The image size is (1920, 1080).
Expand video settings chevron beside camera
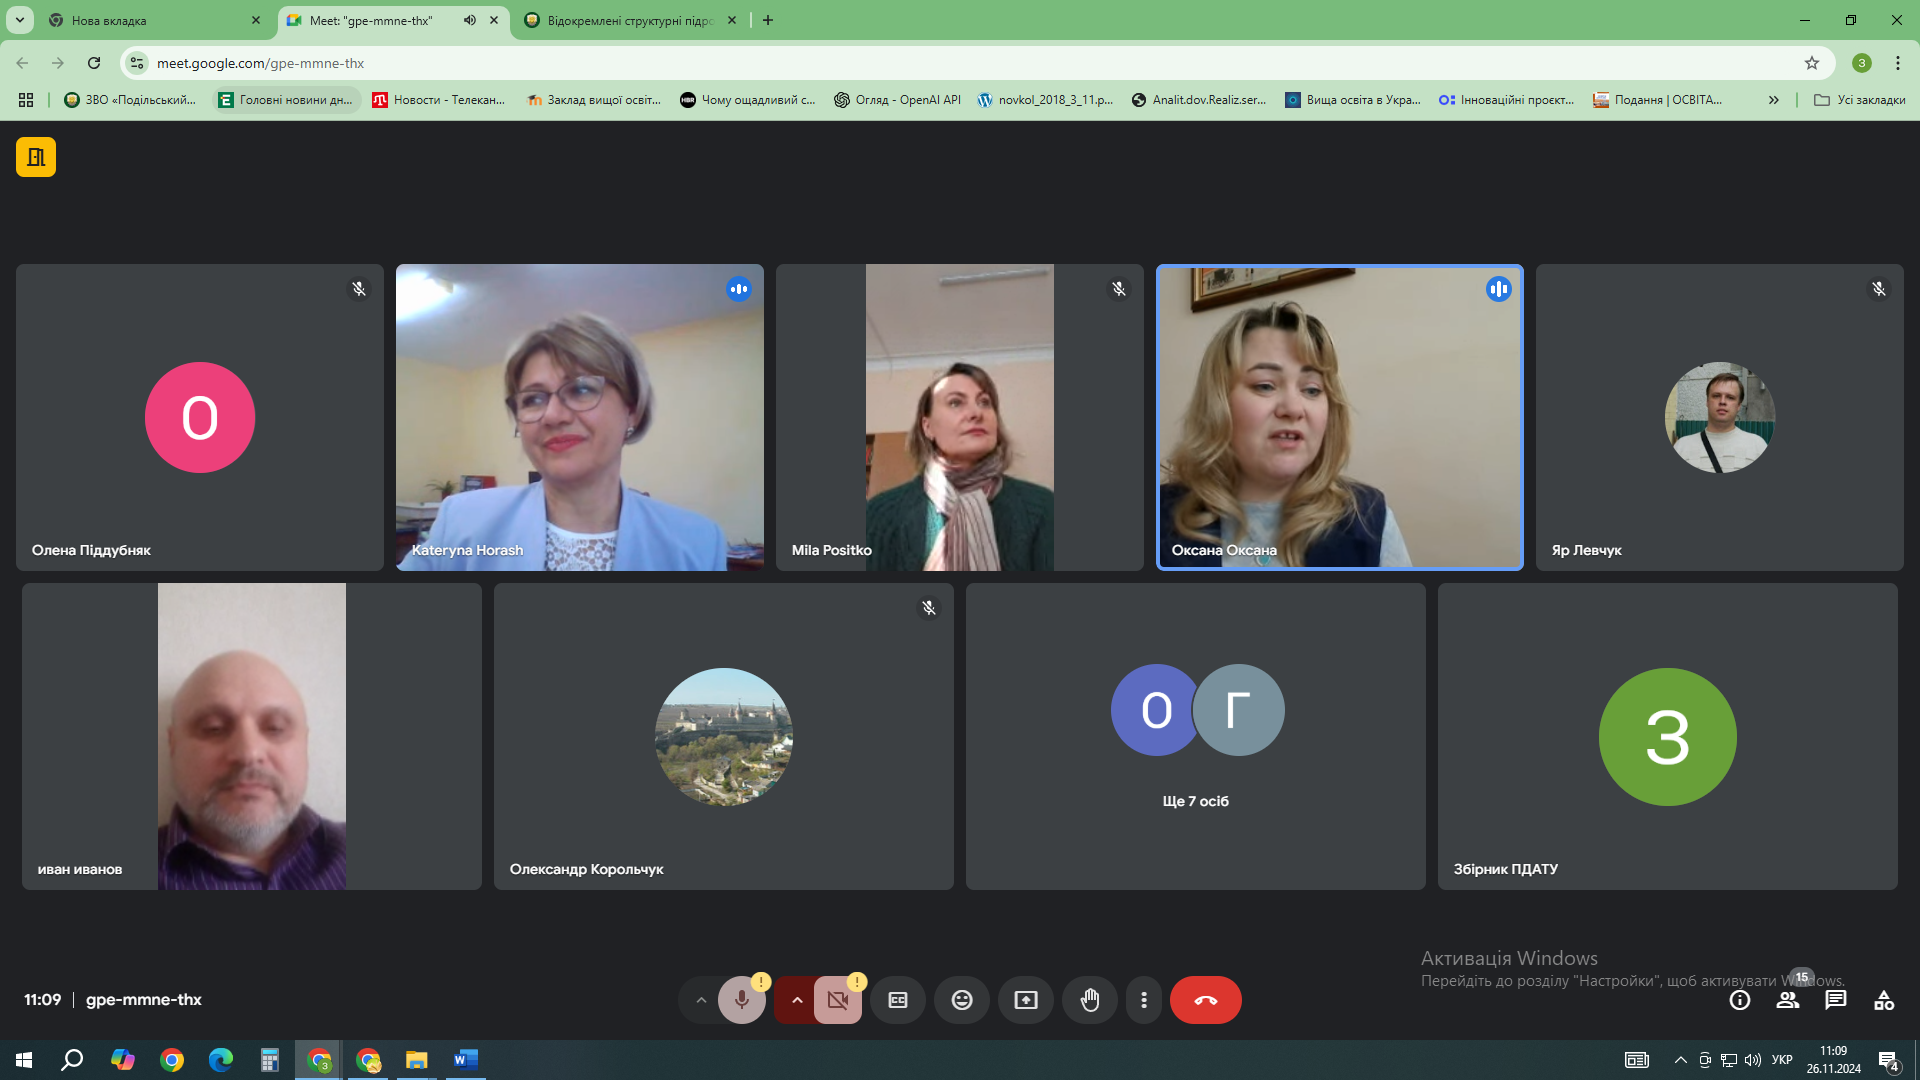click(x=797, y=1000)
